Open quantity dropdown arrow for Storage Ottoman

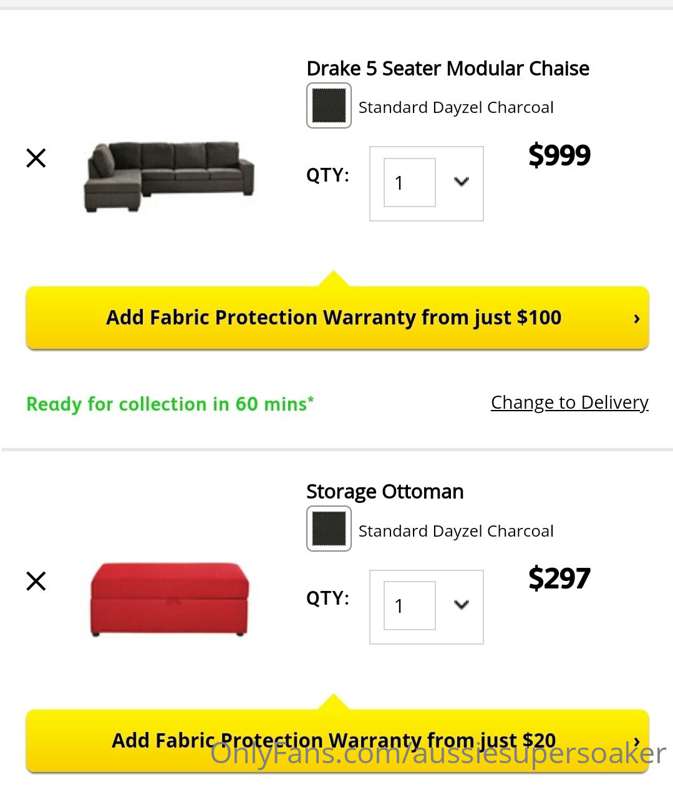tap(461, 605)
